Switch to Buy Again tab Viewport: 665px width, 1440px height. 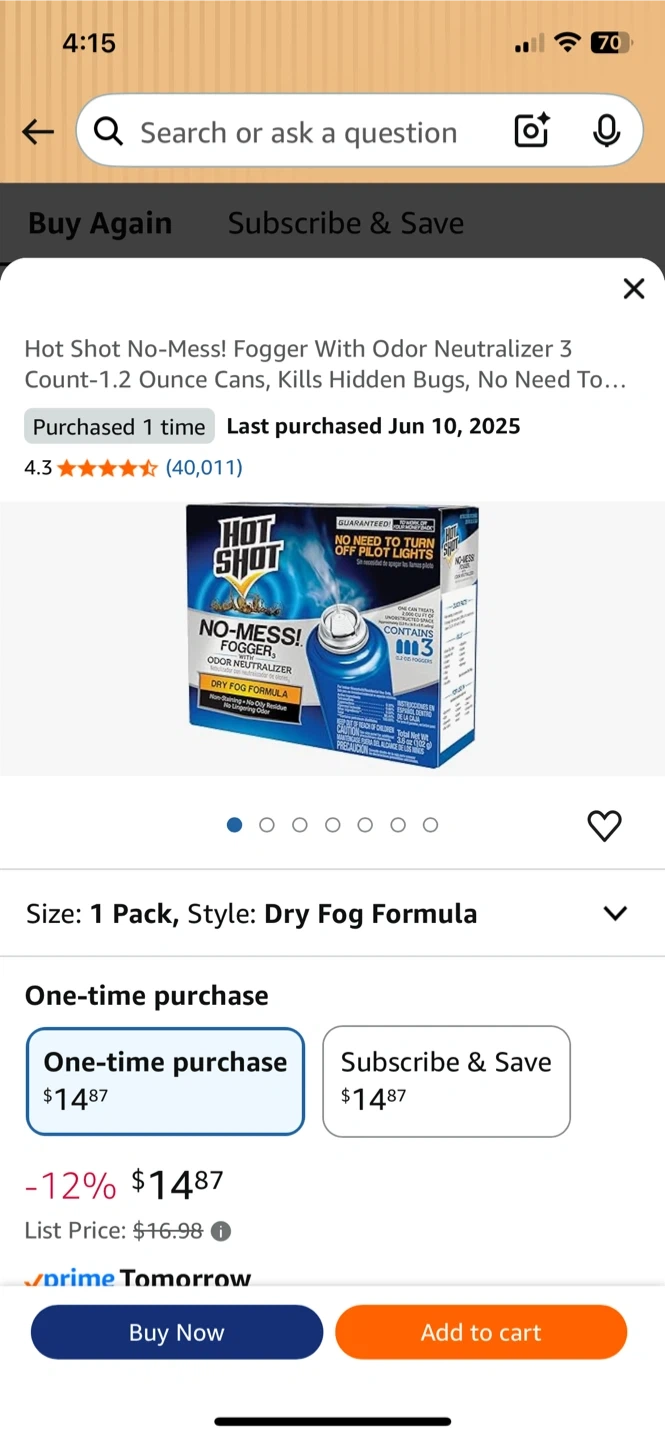pyautogui.click(x=100, y=223)
